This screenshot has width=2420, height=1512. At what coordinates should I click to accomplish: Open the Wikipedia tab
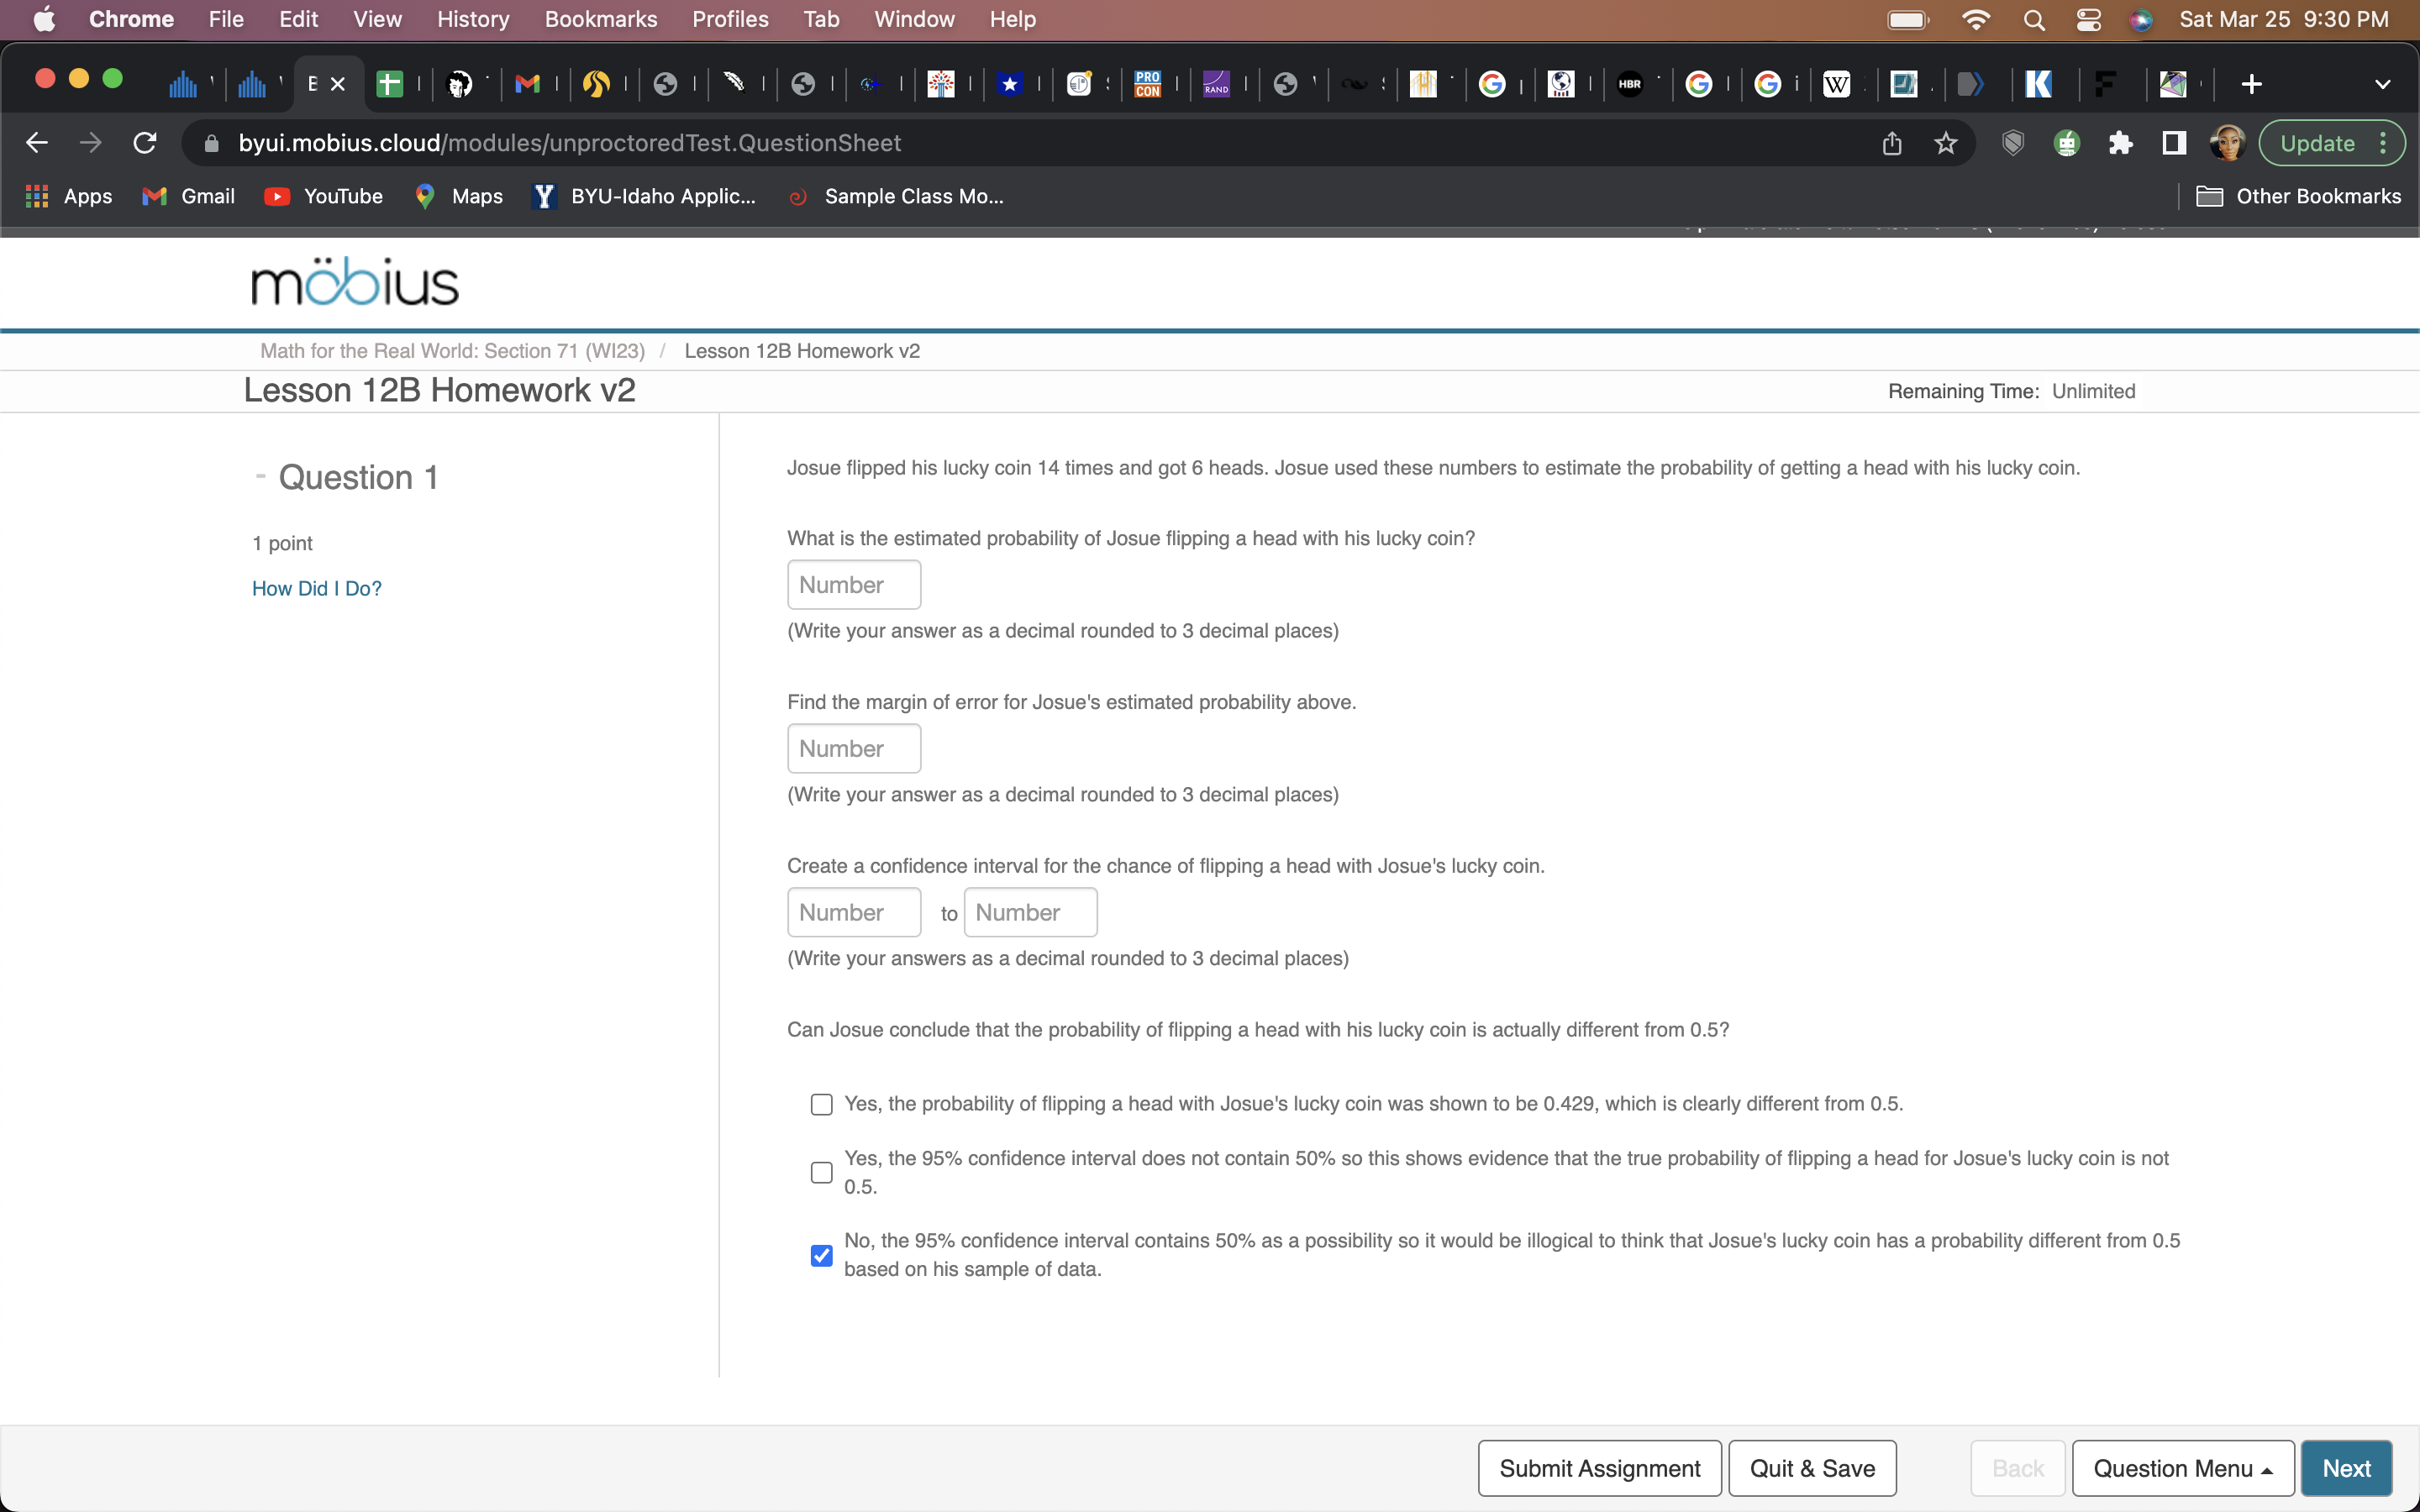pyautogui.click(x=1838, y=84)
